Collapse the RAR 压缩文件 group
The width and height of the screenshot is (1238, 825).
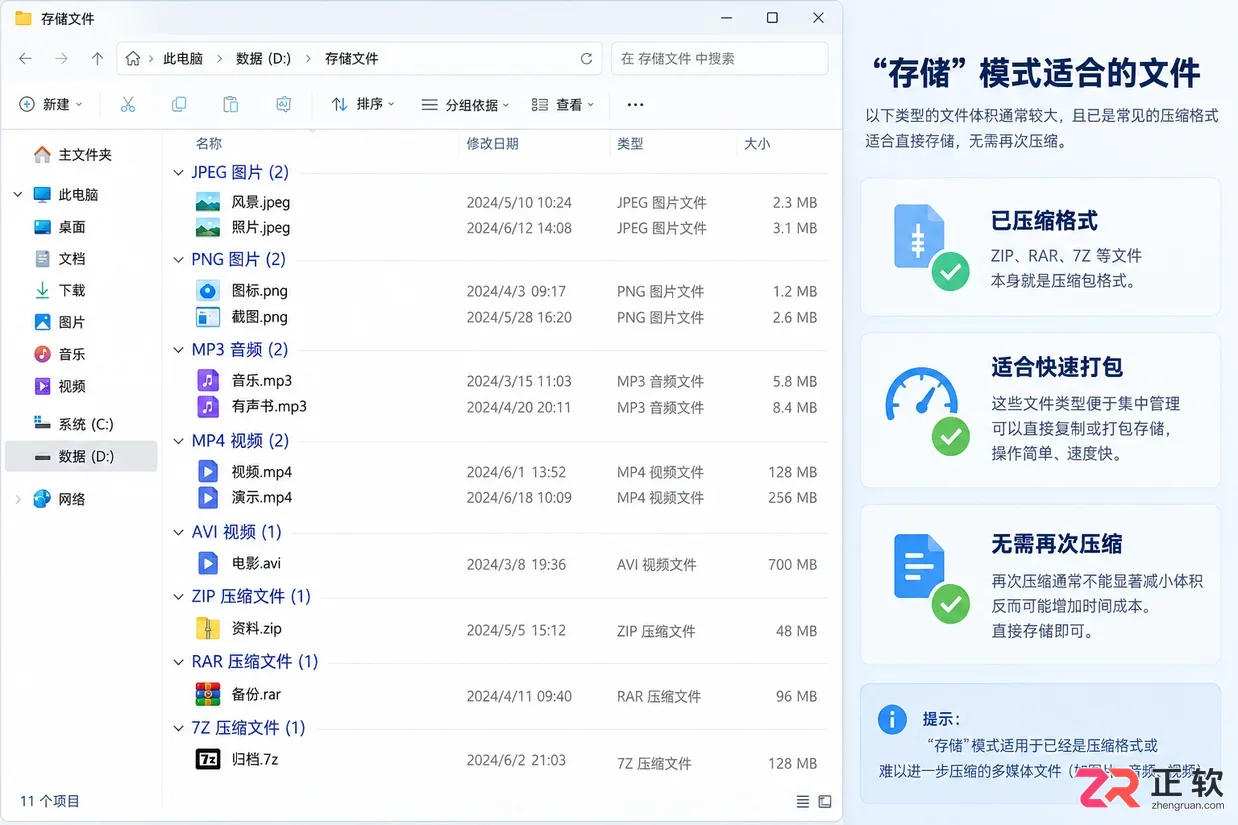(x=179, y=662)
